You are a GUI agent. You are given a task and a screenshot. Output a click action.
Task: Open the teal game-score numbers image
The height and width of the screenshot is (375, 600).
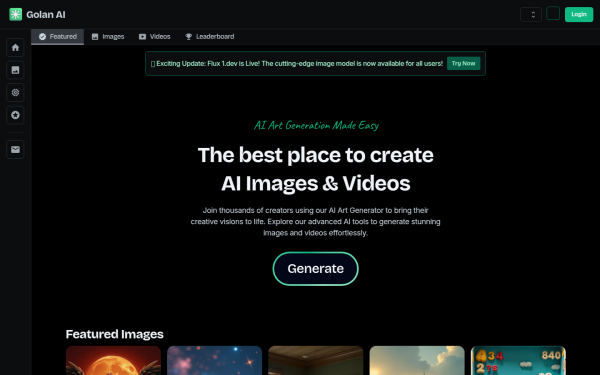518,360
